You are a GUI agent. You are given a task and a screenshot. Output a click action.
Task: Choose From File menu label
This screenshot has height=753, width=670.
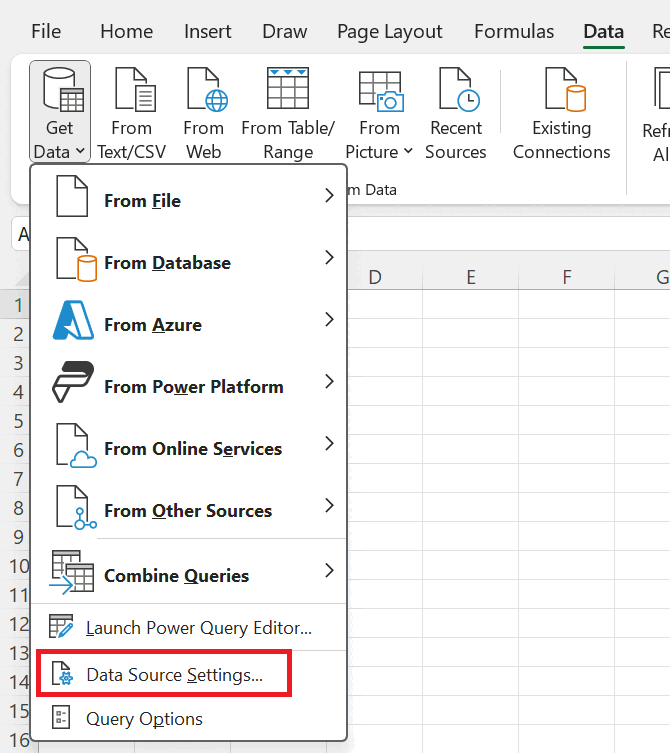(143, 201)
